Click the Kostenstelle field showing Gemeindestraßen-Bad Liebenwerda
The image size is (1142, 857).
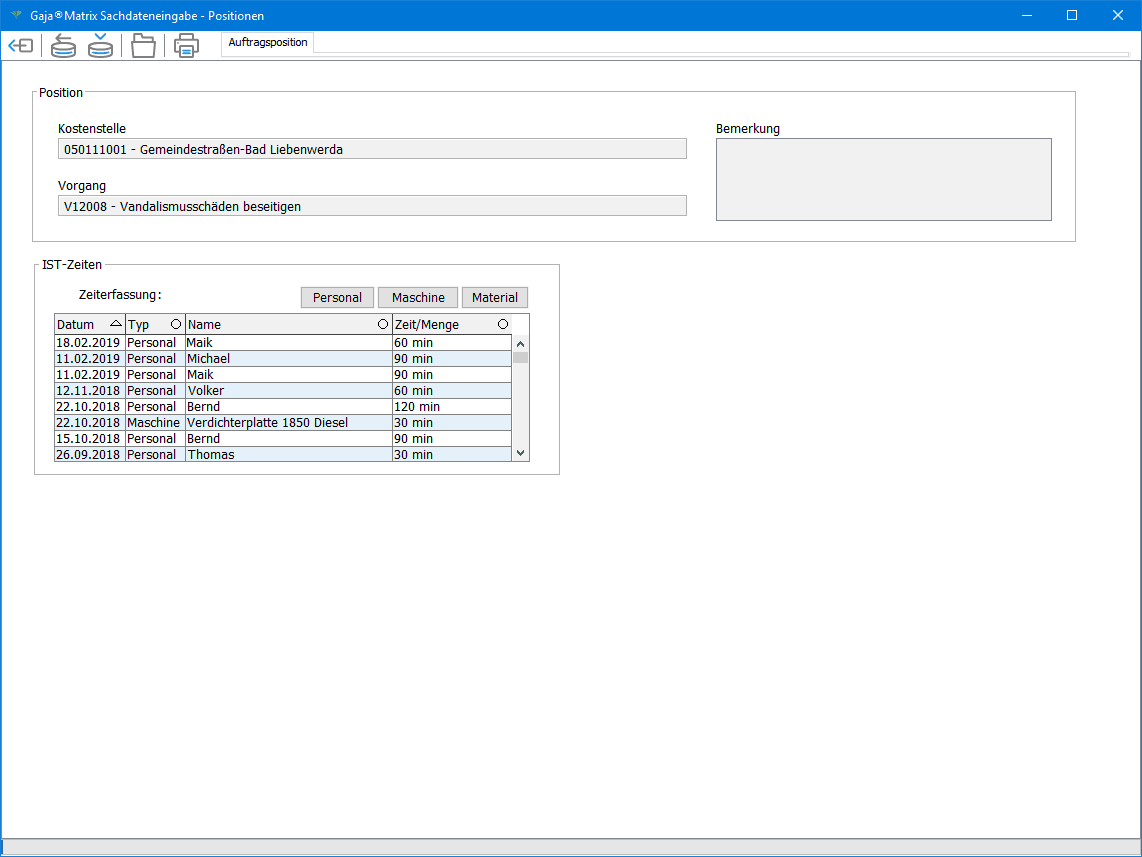point(372,149)
